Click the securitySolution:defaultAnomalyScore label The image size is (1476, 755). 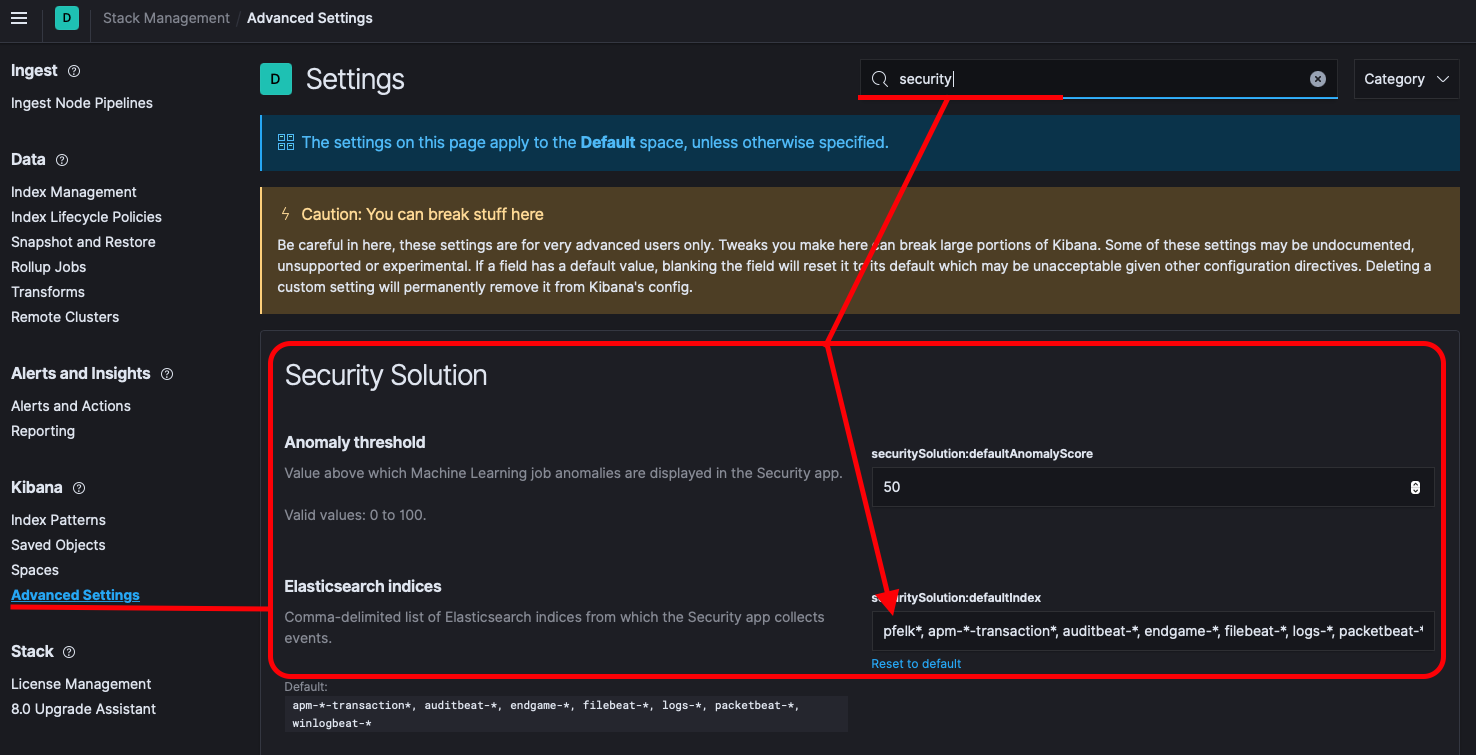pyautogui.click(x=982, y=454)
